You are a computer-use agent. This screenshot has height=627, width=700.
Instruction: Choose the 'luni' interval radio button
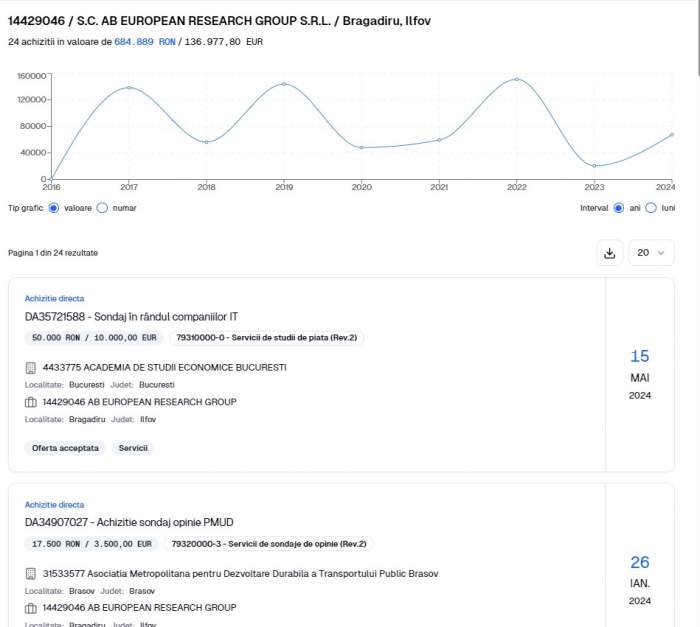(651, 208)
